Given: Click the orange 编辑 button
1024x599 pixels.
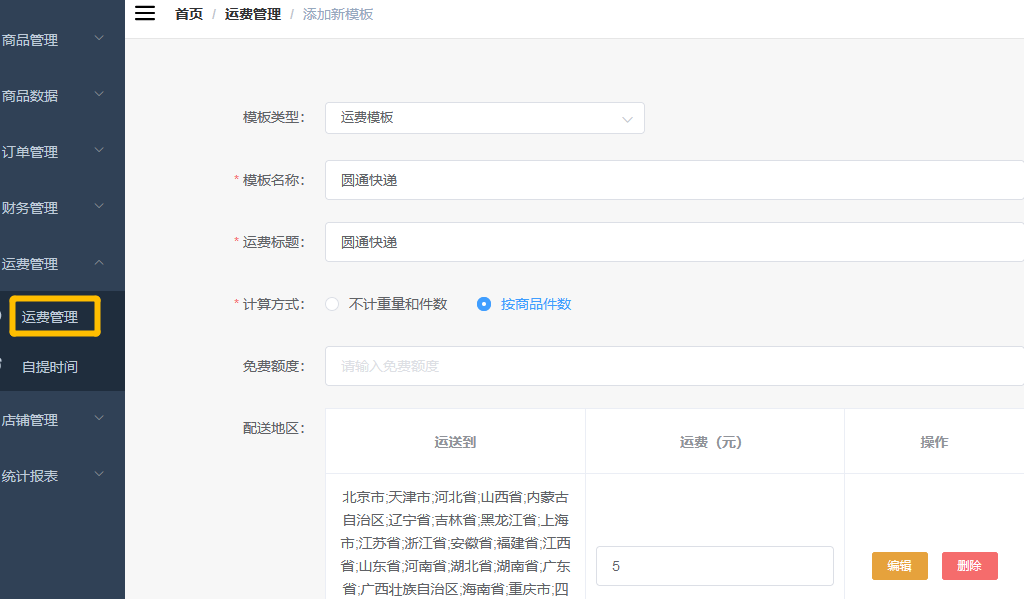Looking at the screenshot, I should tap(899, 566).
